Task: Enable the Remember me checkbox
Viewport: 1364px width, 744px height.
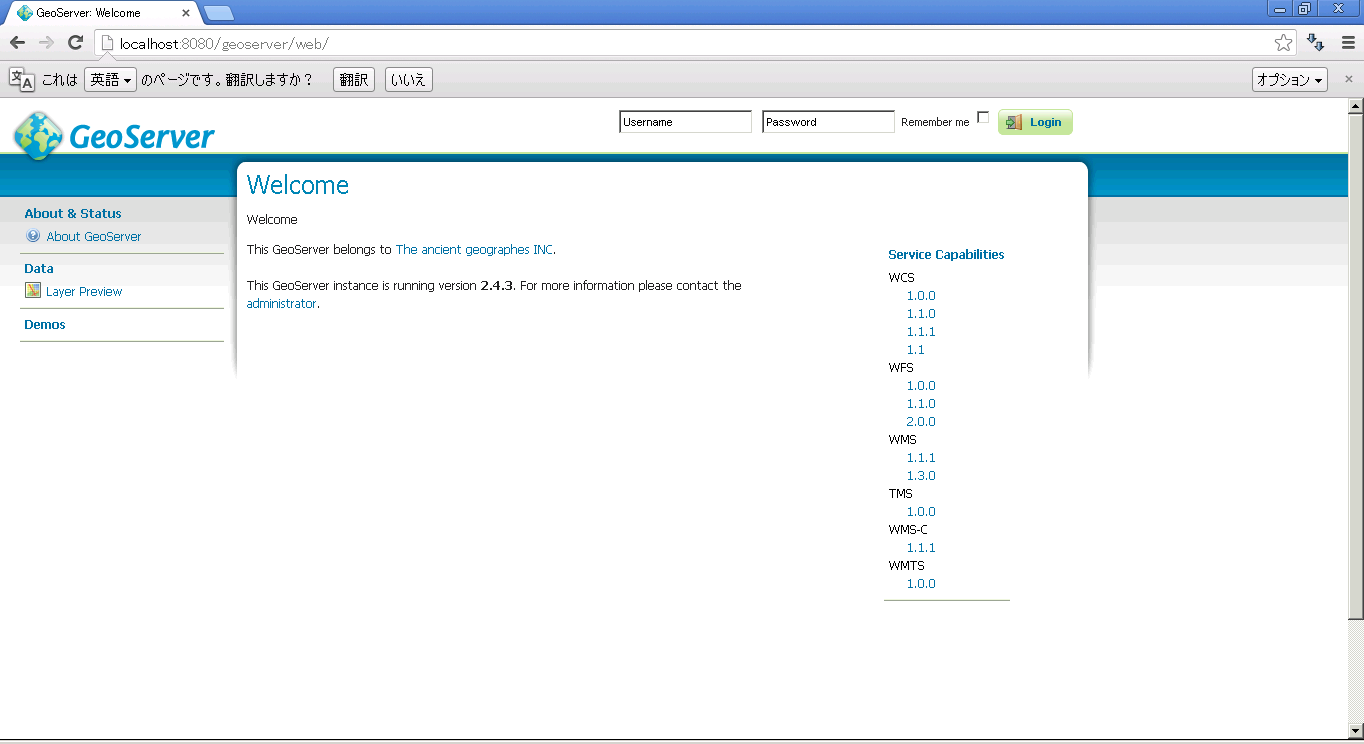Action: 983,118
